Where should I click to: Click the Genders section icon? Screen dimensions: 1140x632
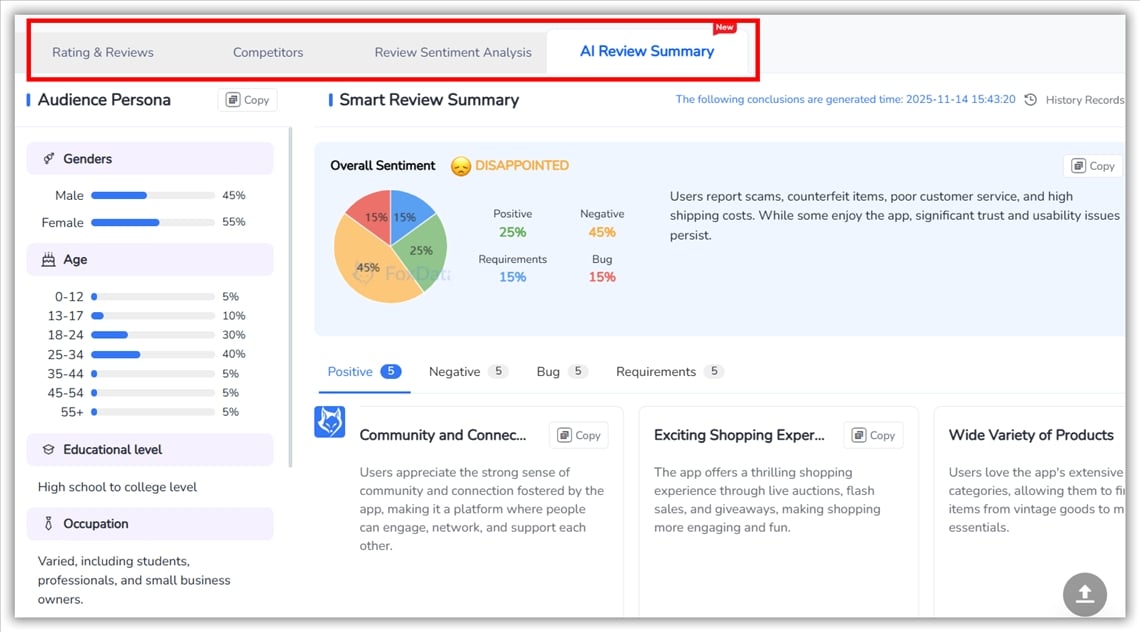(48, 159)
